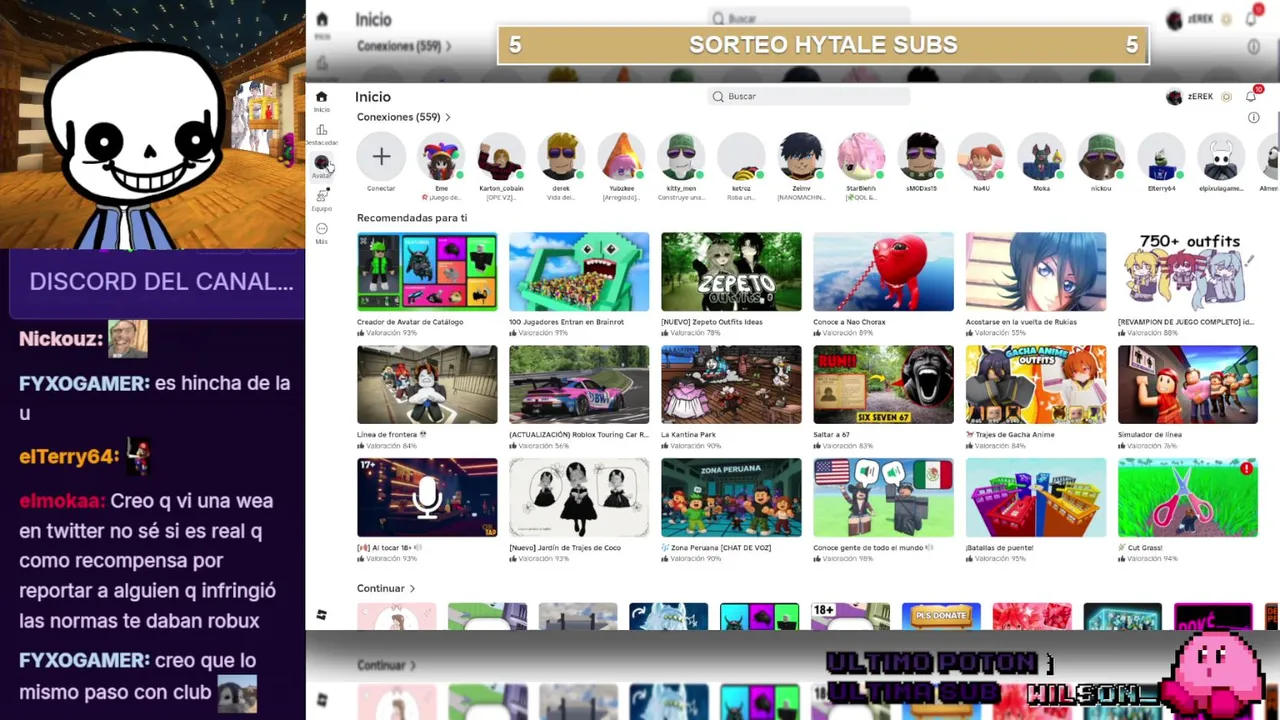1280x720 pixels.
Task: Open friend kitty_men's avatar
Action: click(681, 156)
